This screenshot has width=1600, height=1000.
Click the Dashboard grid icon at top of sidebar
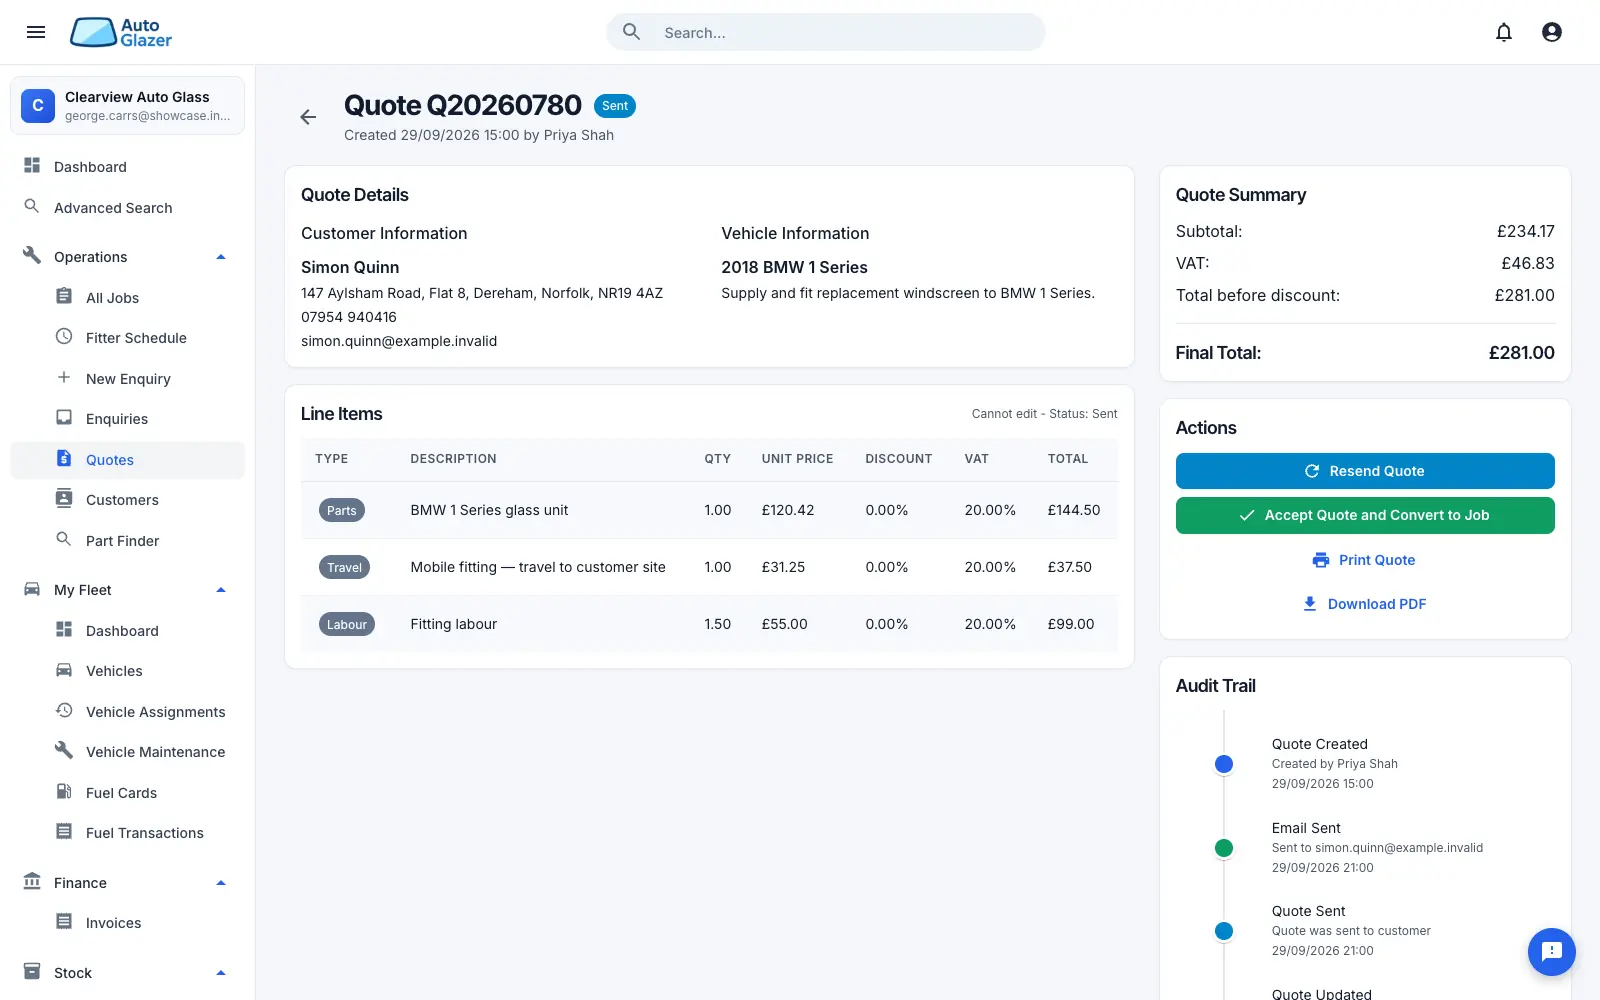pos(32,166)
